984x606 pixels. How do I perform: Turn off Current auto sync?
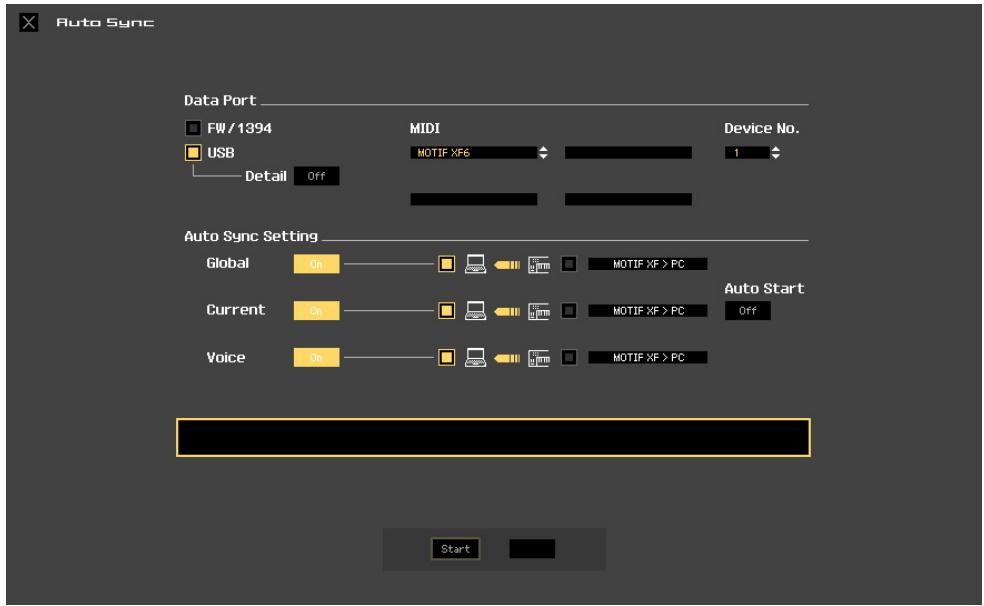316,311
